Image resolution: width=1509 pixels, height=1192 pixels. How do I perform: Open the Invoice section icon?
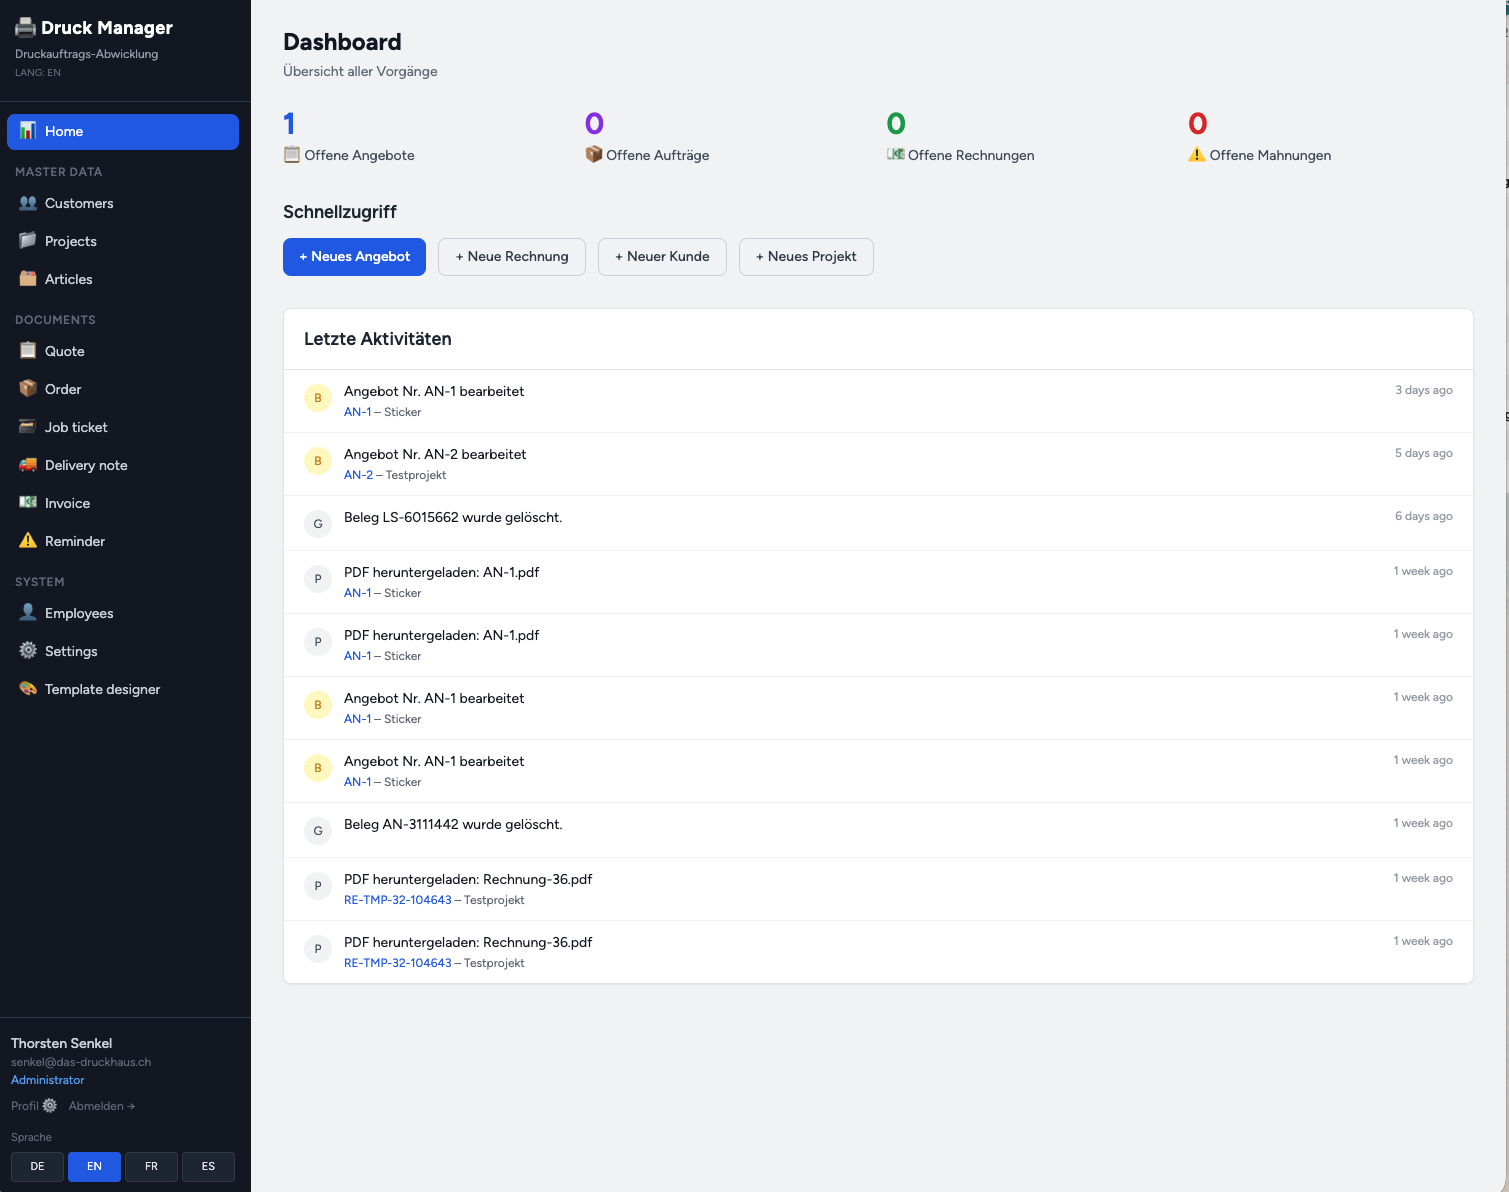[28, 503]
